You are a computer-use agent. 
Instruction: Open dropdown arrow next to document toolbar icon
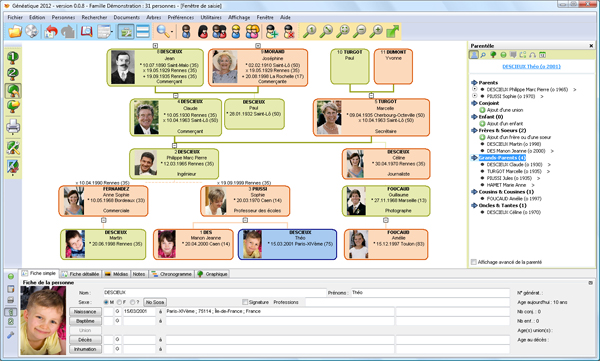point(112,32)
